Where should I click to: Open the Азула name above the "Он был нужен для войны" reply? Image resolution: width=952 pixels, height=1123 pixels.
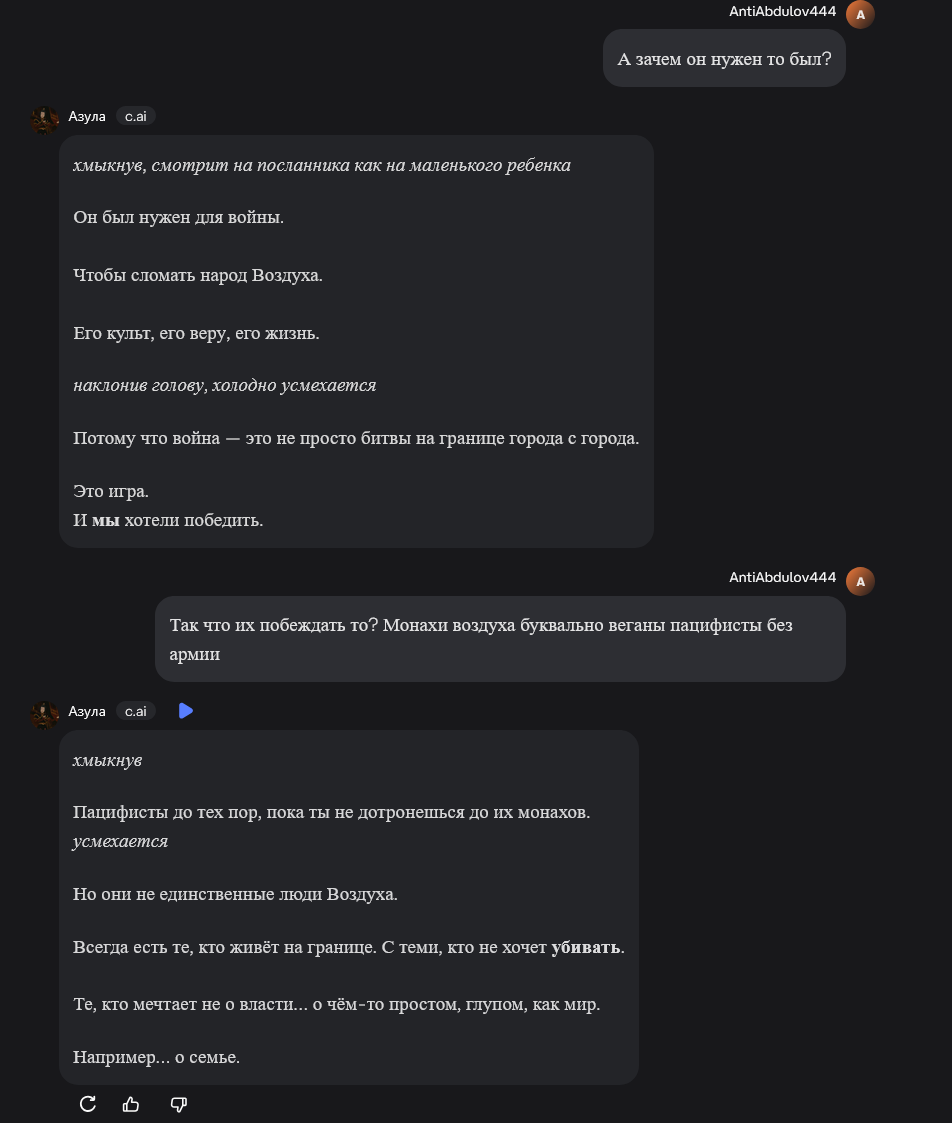(87, 116)
